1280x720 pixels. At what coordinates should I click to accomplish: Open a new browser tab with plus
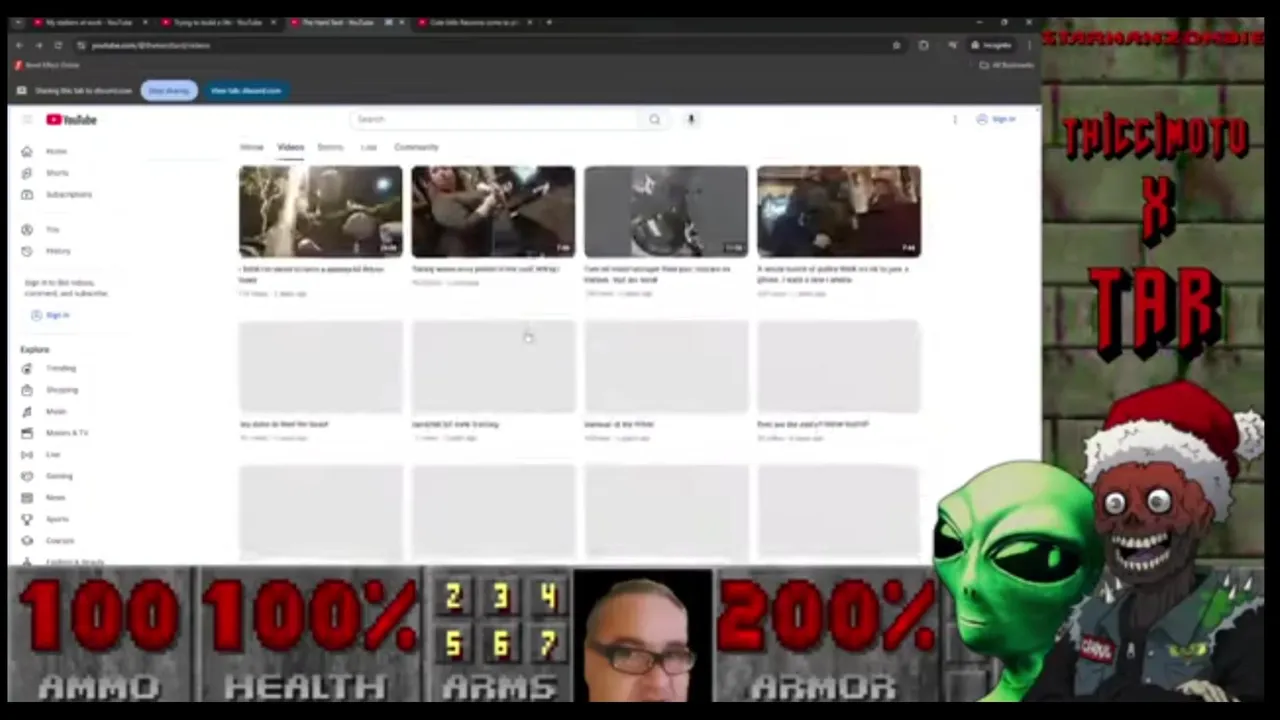pyautogui.click(x=549, y=22)
